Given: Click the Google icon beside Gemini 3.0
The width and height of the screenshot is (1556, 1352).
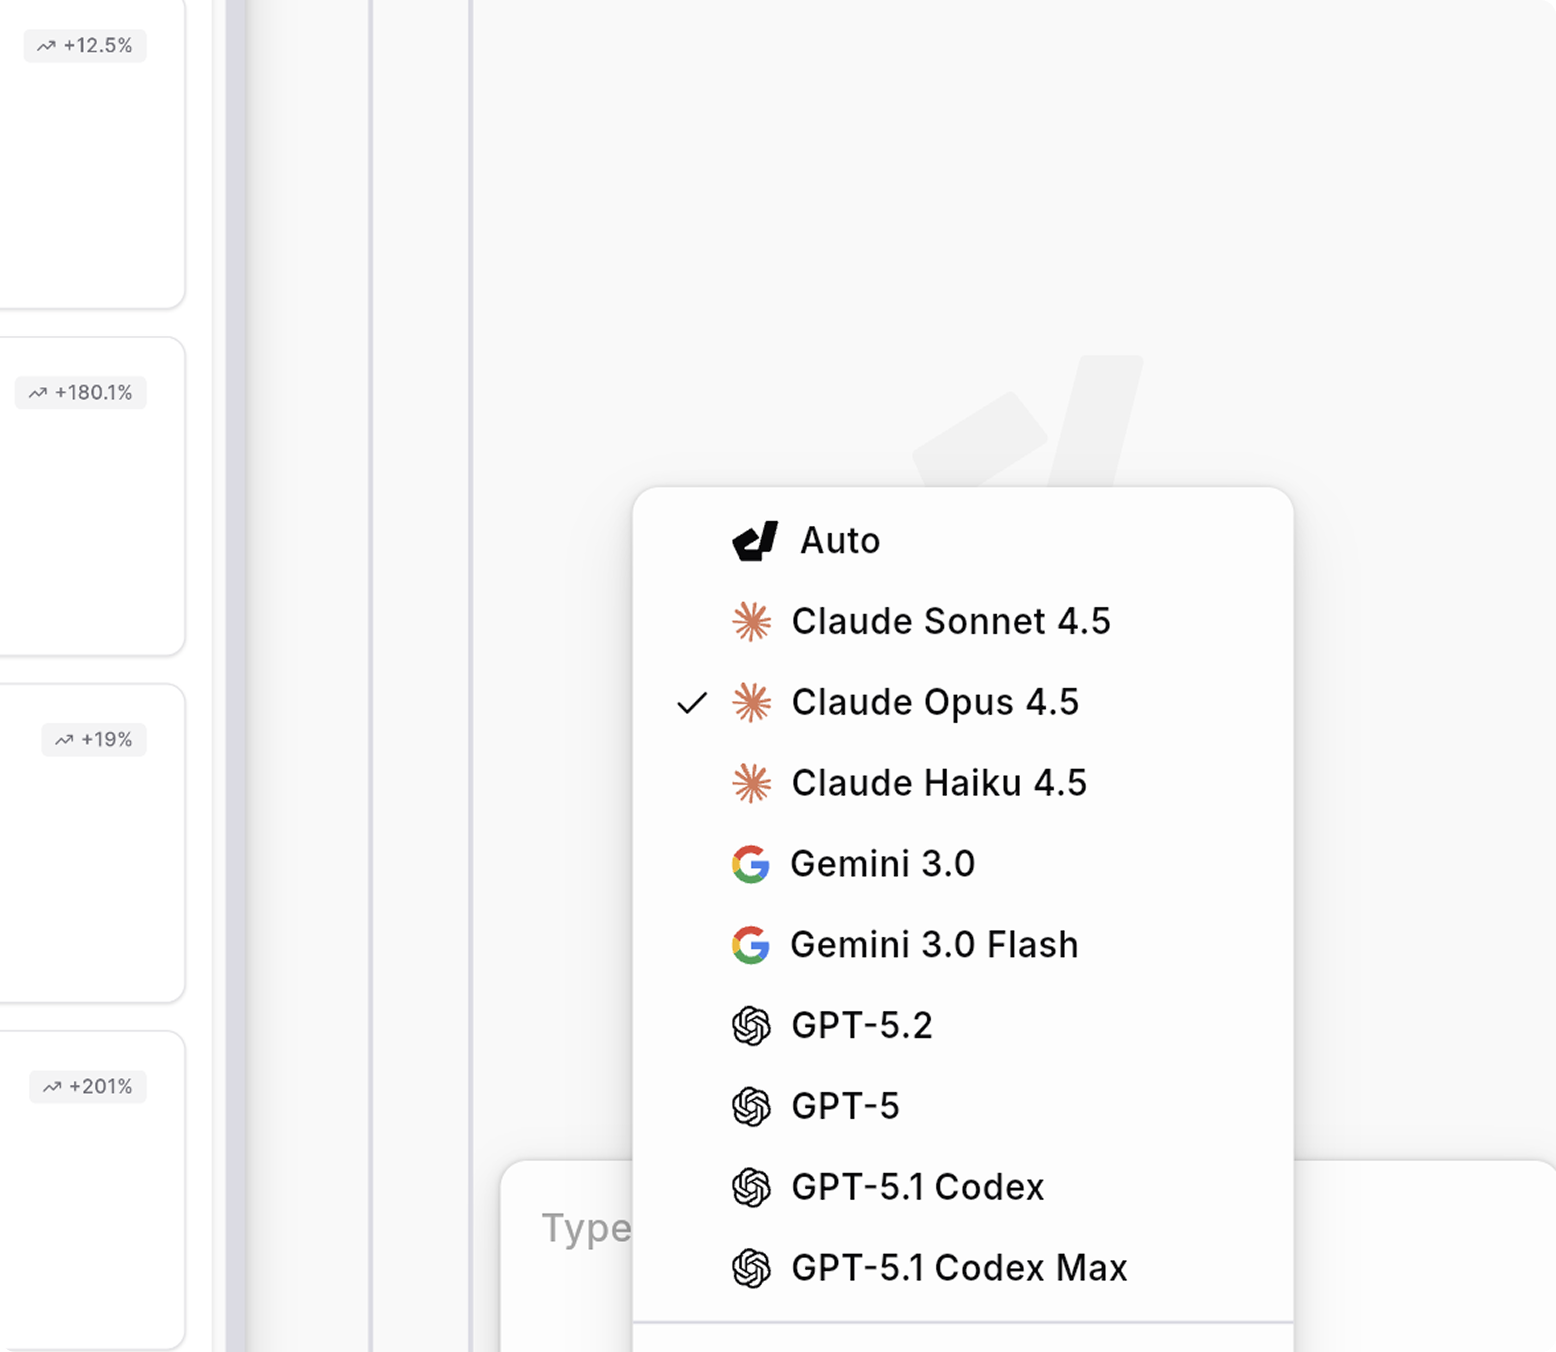Looking at the screenshot, I should coord(751,864).
